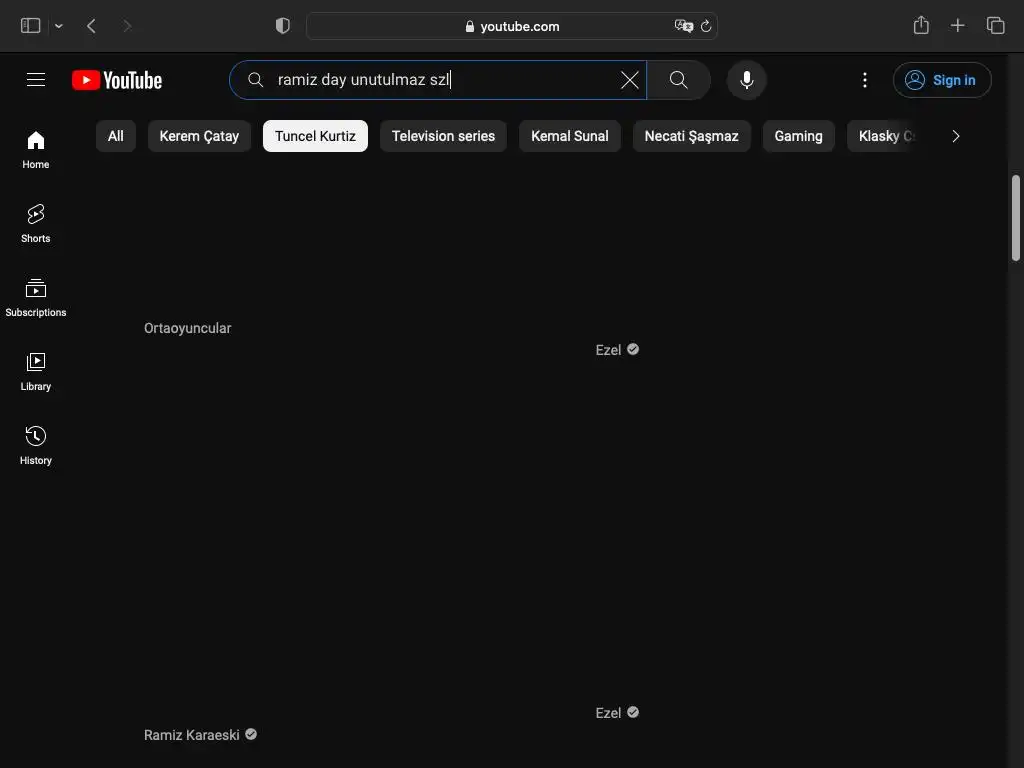This screenshot has width=1024, height=768.
Task: Open History in the sidebar
Action: 36,446
